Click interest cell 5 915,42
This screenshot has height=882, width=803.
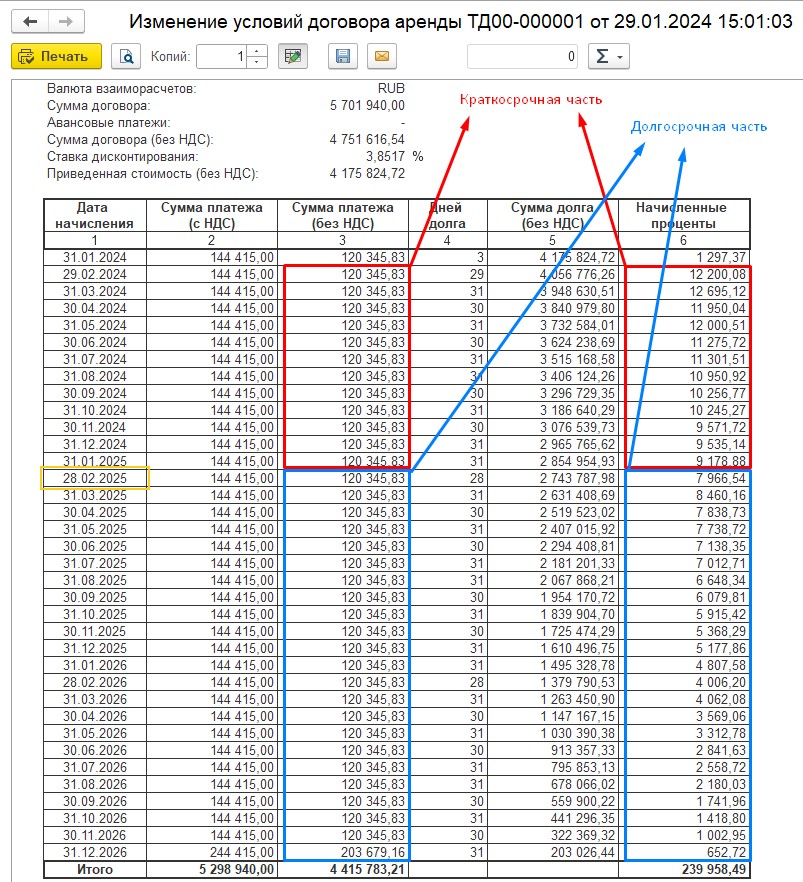[684, 614]
